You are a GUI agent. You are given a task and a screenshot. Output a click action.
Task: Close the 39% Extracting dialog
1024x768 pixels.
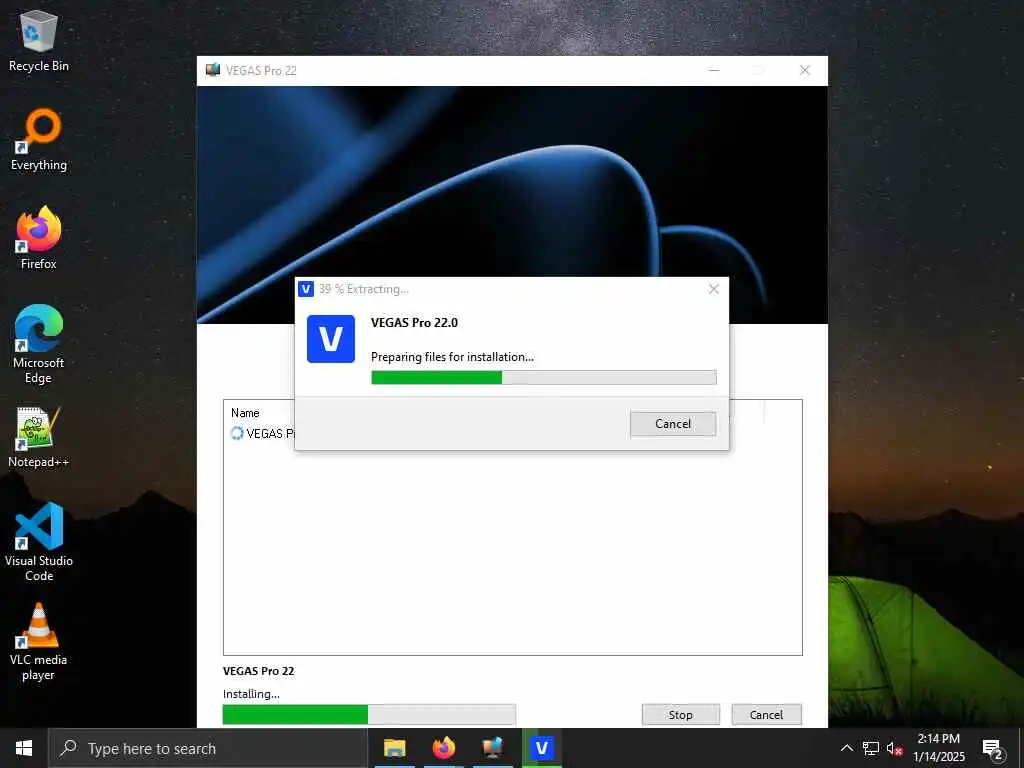[714, 289]
